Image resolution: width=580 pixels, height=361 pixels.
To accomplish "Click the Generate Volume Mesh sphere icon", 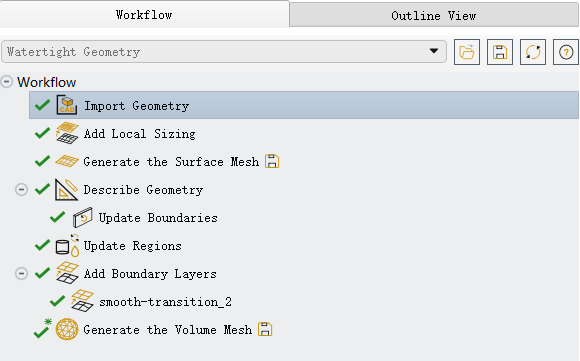I will 67,329.
